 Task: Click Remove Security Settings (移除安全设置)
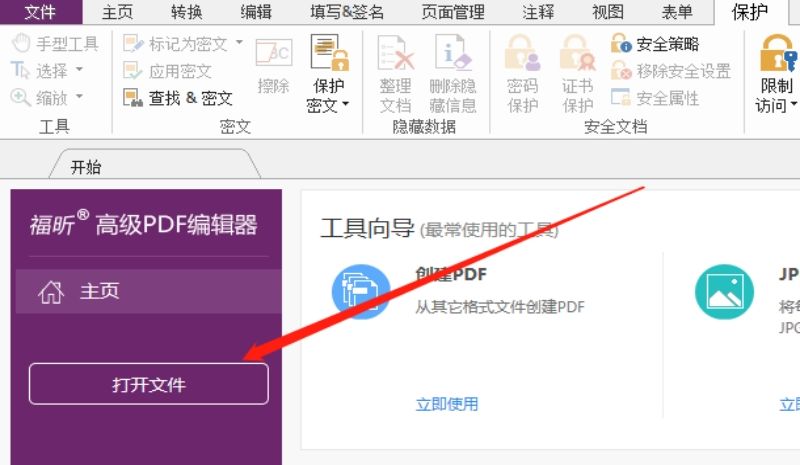(x=671, y=70)
